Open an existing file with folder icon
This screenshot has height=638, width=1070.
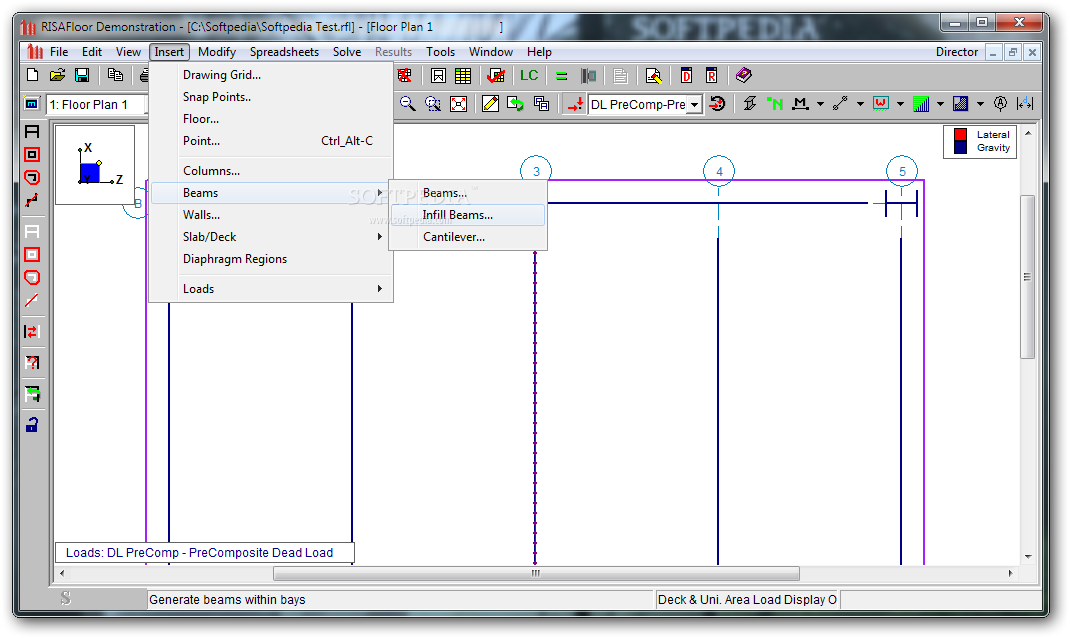57,75
